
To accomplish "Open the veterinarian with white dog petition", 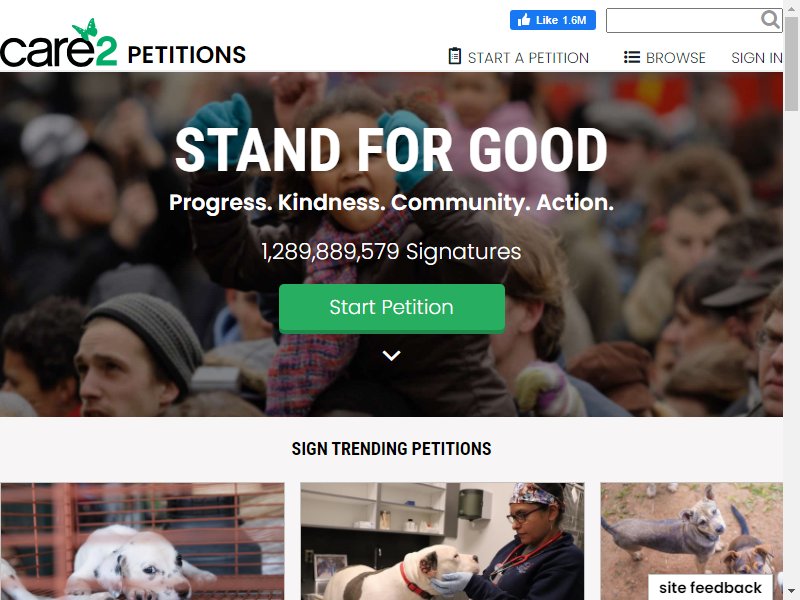I will (442, 541).
